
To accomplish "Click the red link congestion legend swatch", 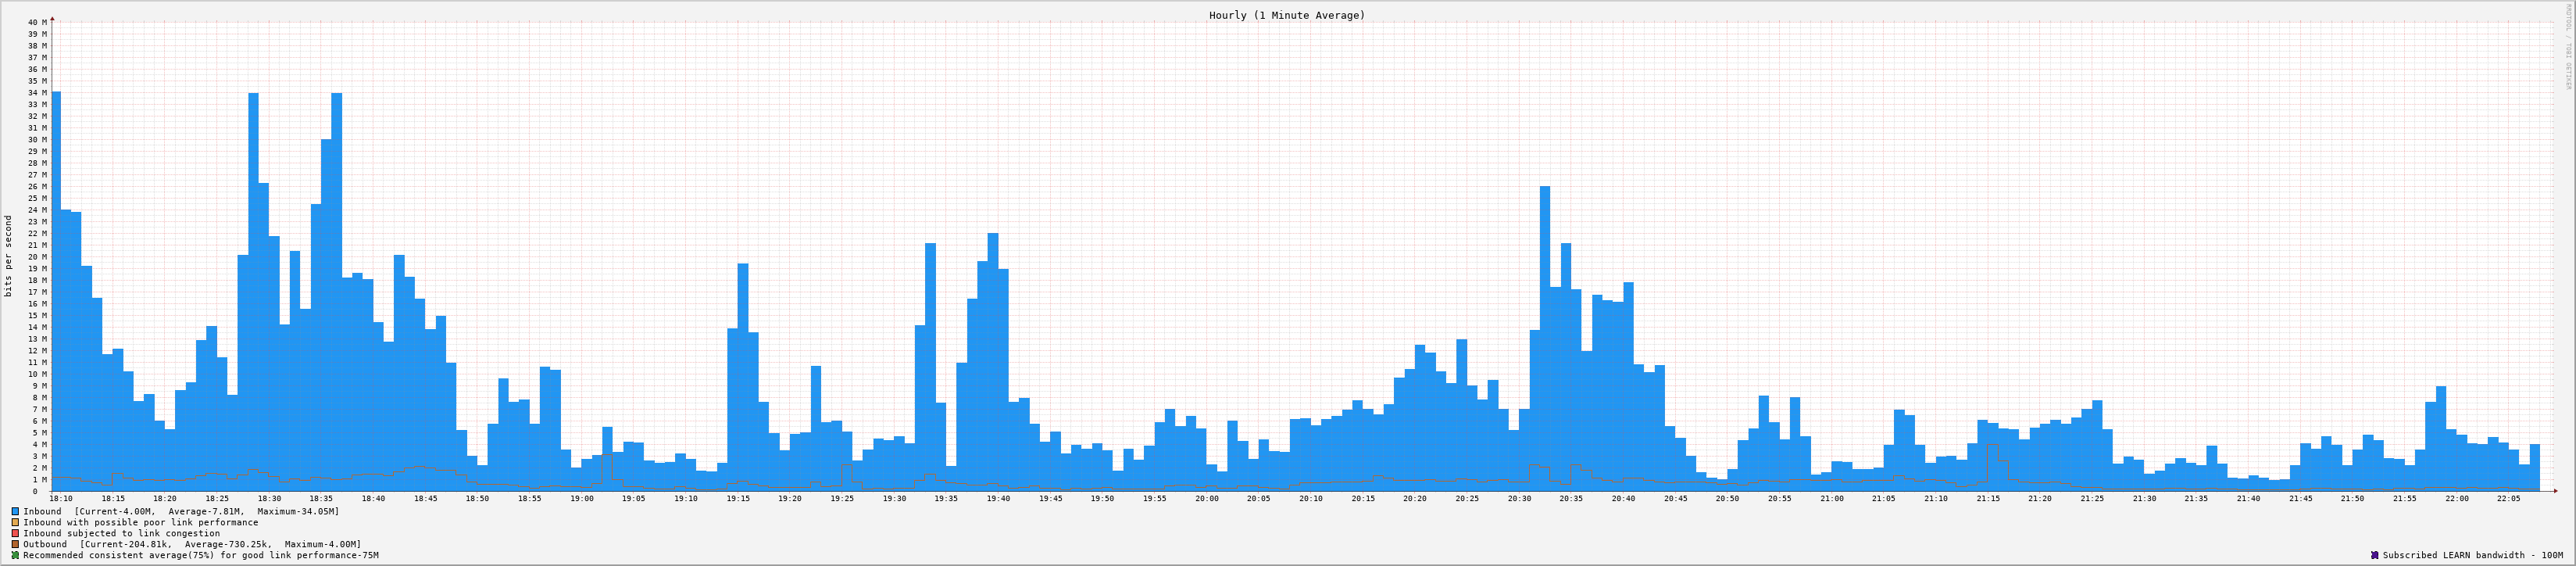I will (x=15, y=533).
